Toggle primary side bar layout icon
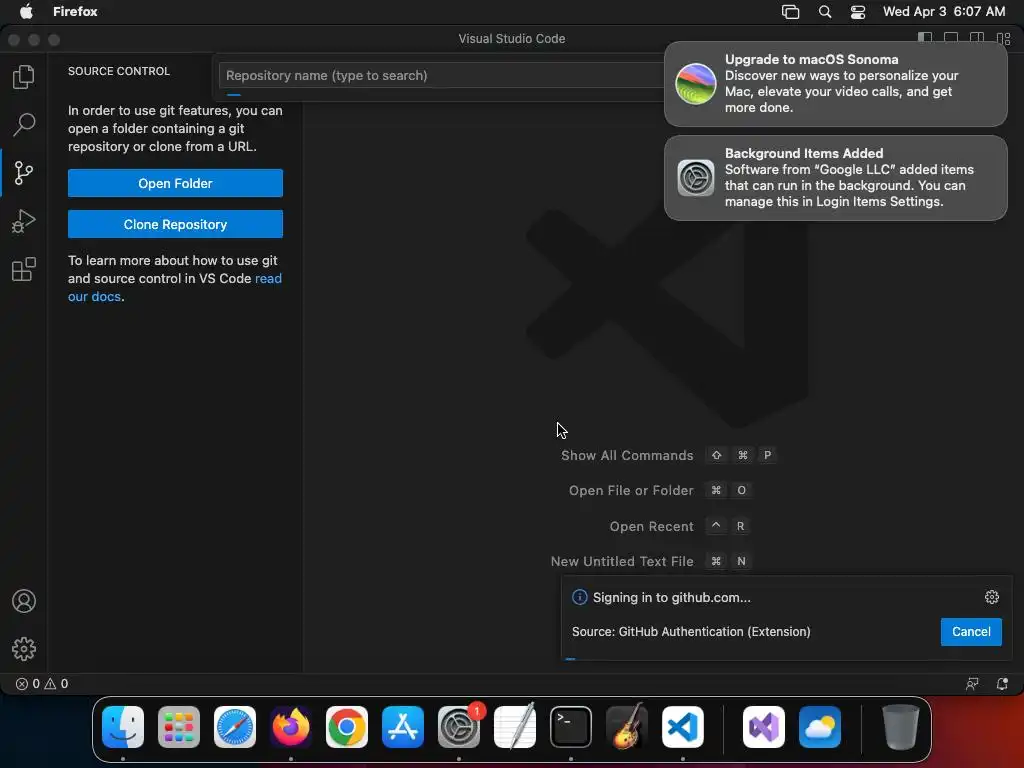 925,38
